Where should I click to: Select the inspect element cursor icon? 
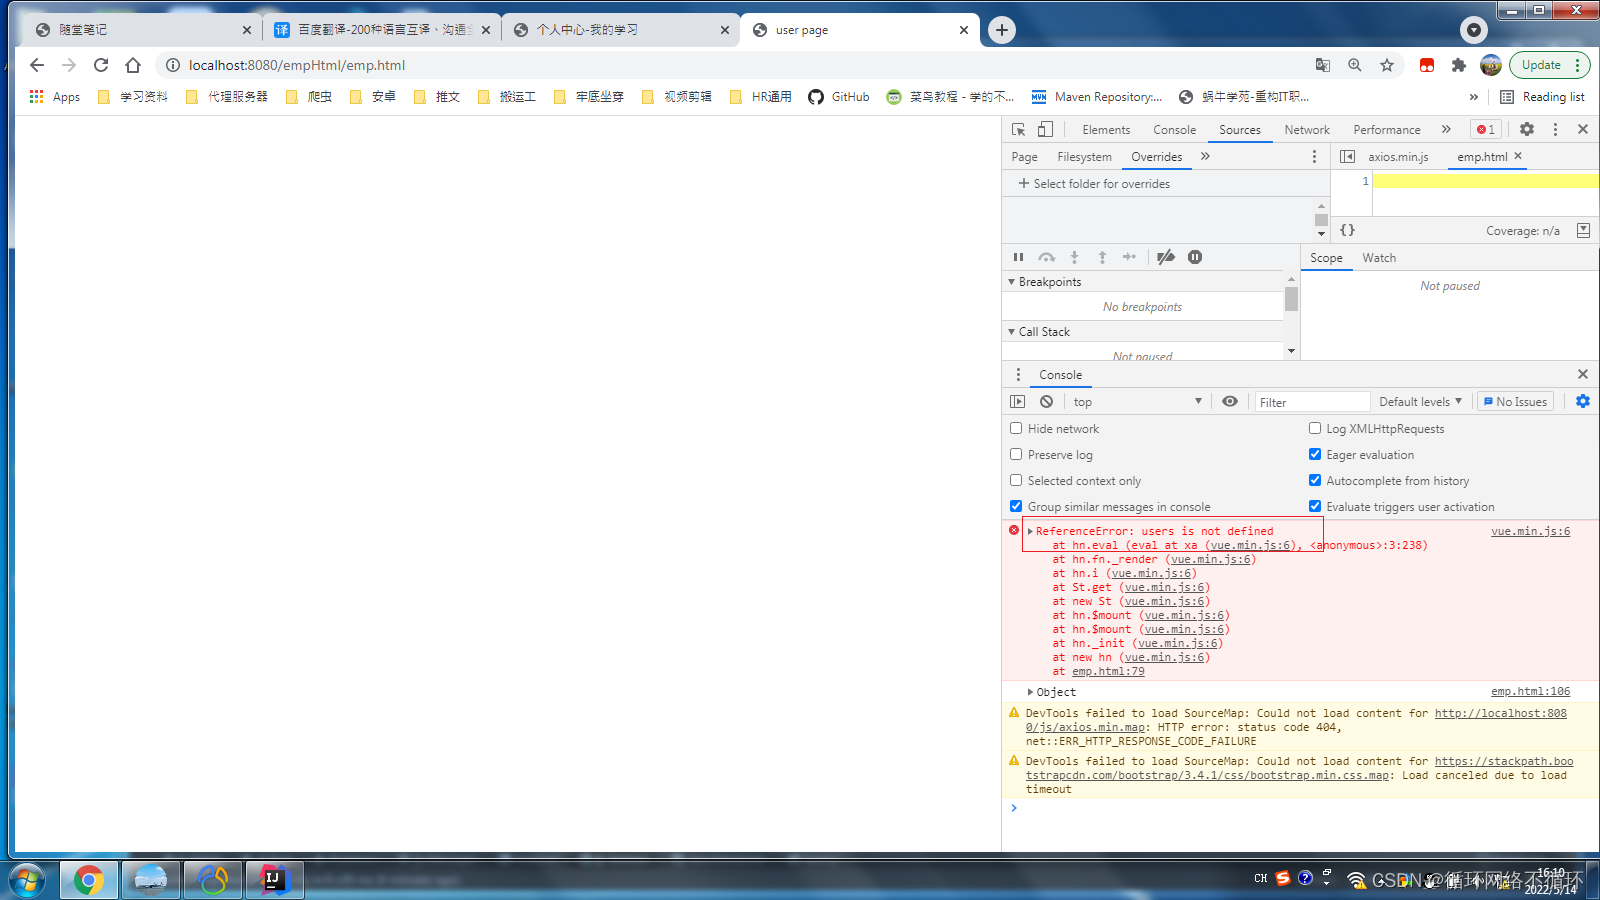point(1016,129)
